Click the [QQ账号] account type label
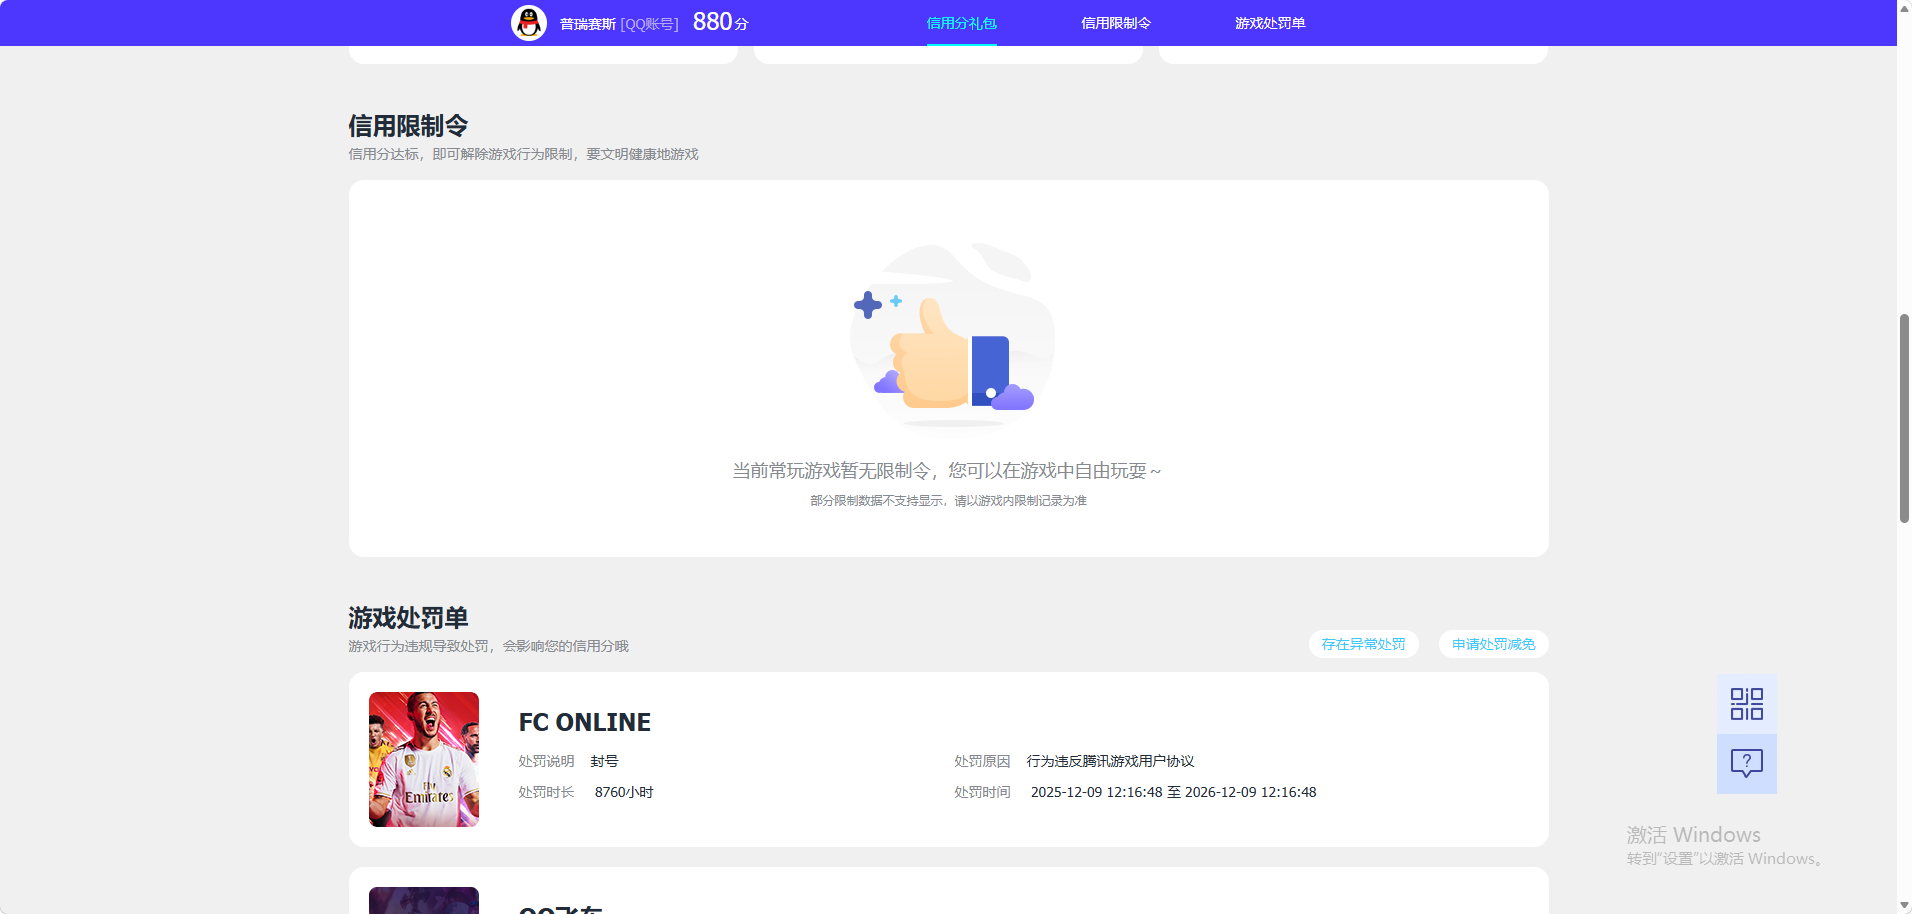Image resolution: width=1912 pixels, height=914 pixels. 649,24
